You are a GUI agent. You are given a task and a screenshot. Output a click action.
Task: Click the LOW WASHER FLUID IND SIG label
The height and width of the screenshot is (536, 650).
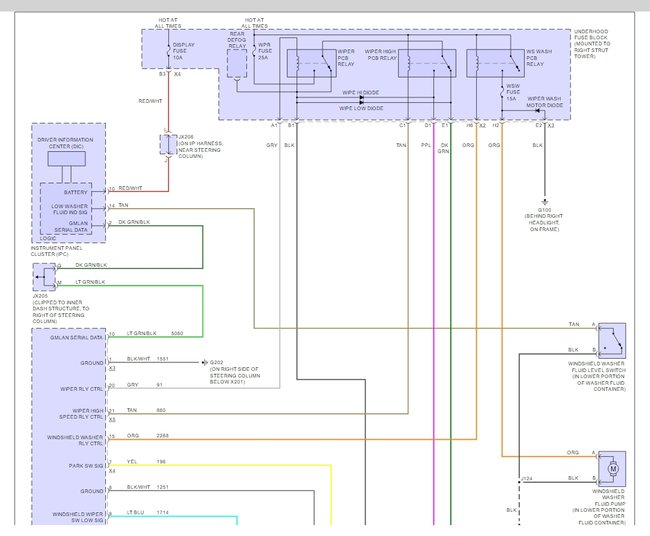(69, 209)
